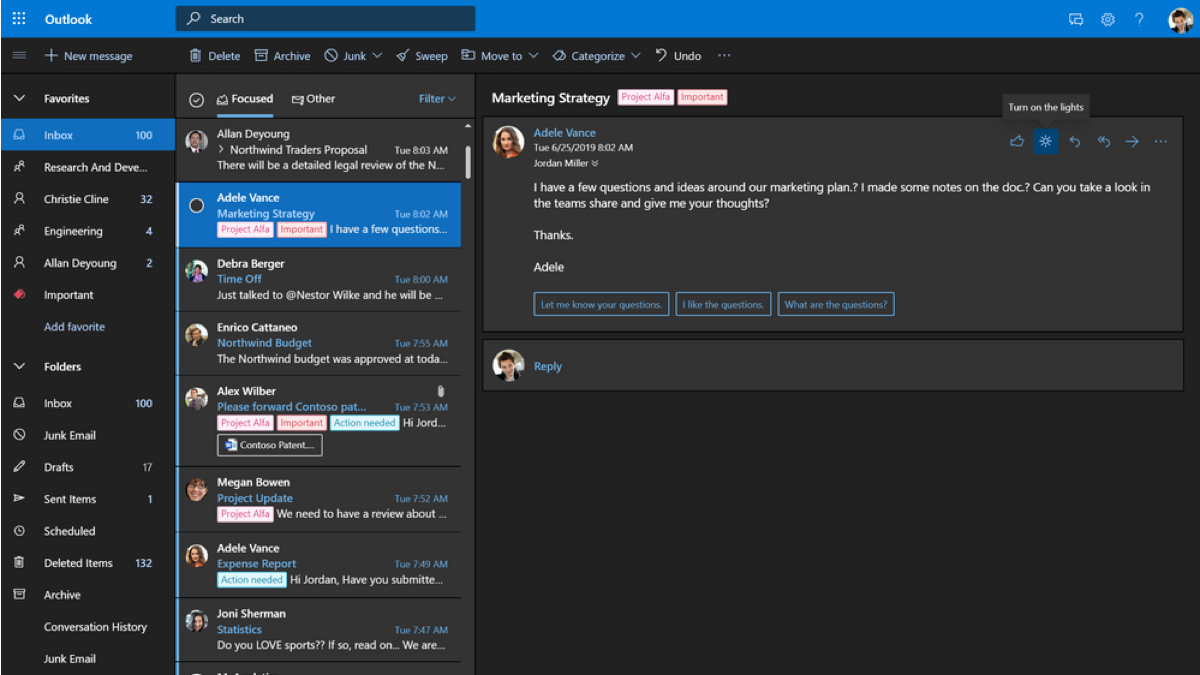Open Christie Cline in Favorites
Image resolution: width=1200 pixels, height=675 pixels.
coord(87,199)
